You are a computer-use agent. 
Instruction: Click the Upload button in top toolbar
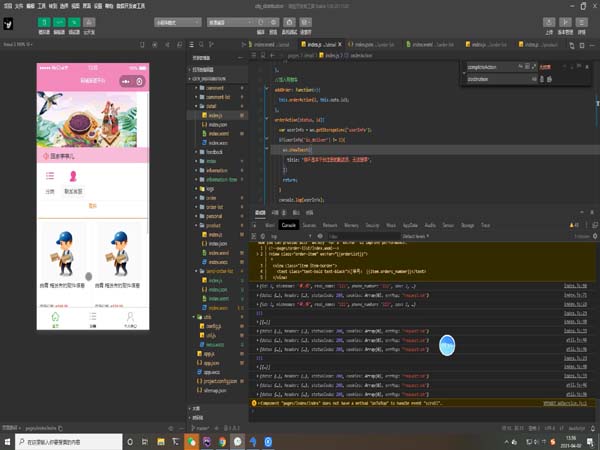[551, 22]
